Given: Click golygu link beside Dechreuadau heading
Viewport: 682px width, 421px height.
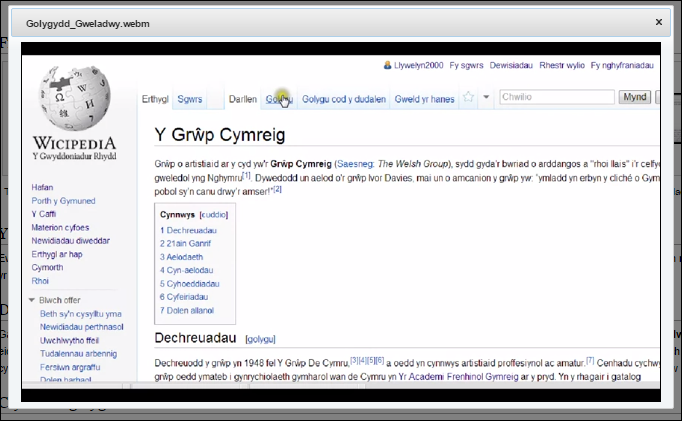Looking at the screenshot, I should point(261,339).
